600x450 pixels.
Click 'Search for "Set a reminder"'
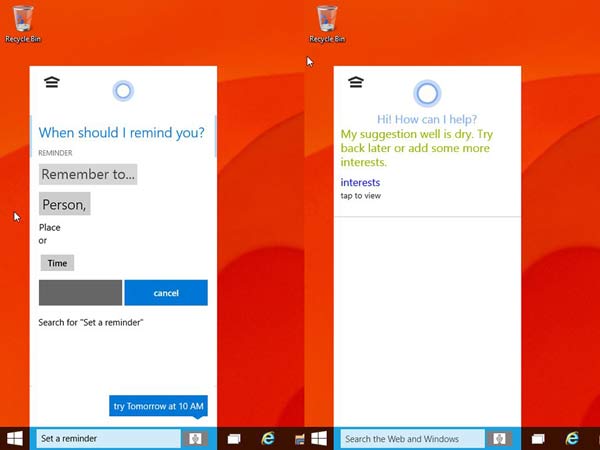click(x=91, y=323)
